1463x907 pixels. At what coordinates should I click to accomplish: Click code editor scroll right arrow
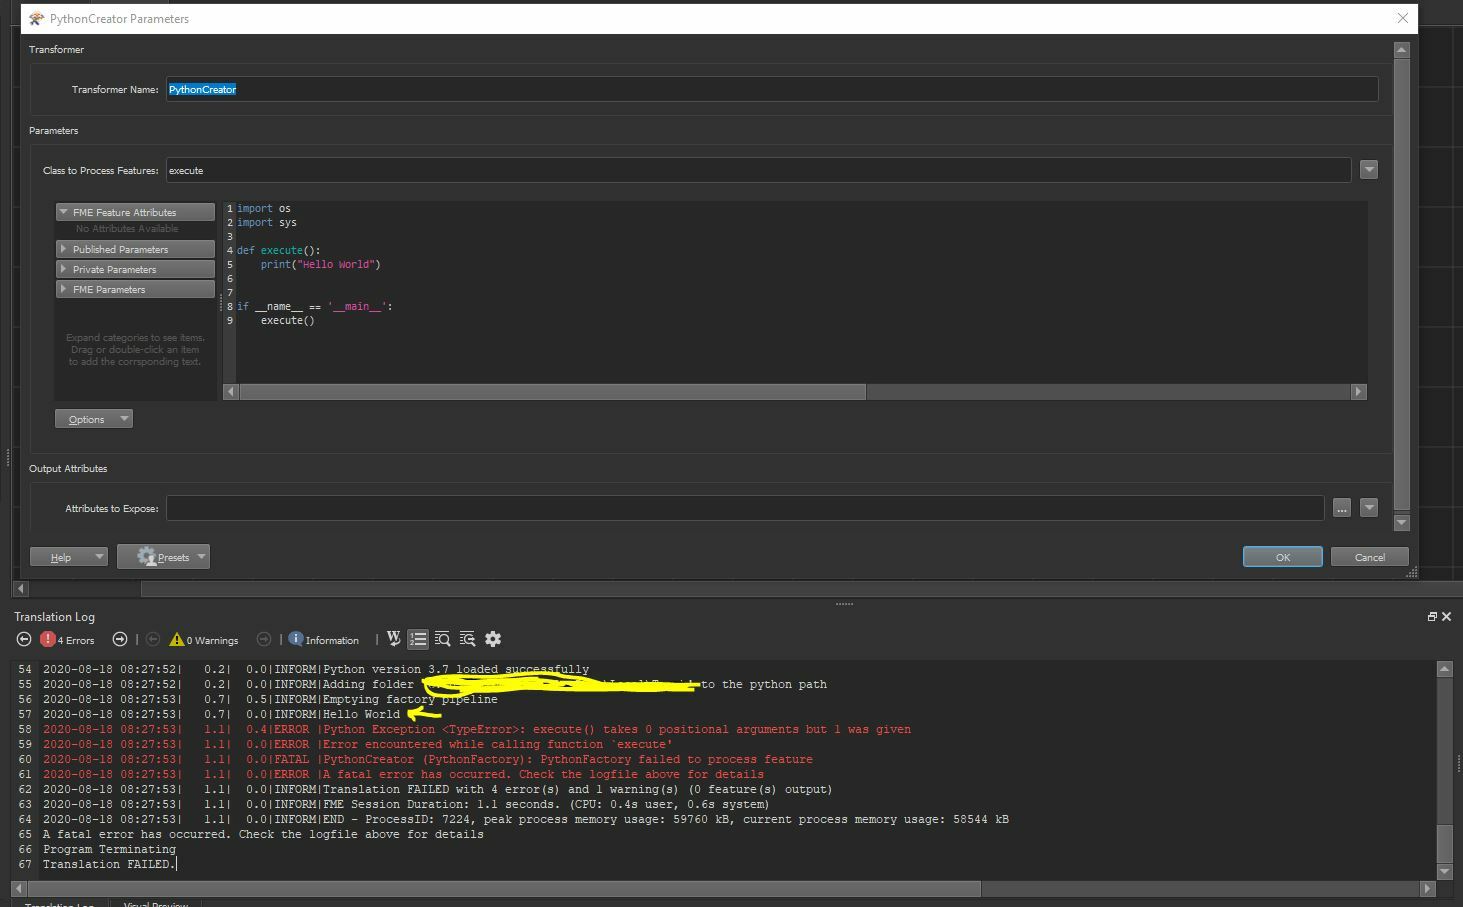[x=1358, y=392]
